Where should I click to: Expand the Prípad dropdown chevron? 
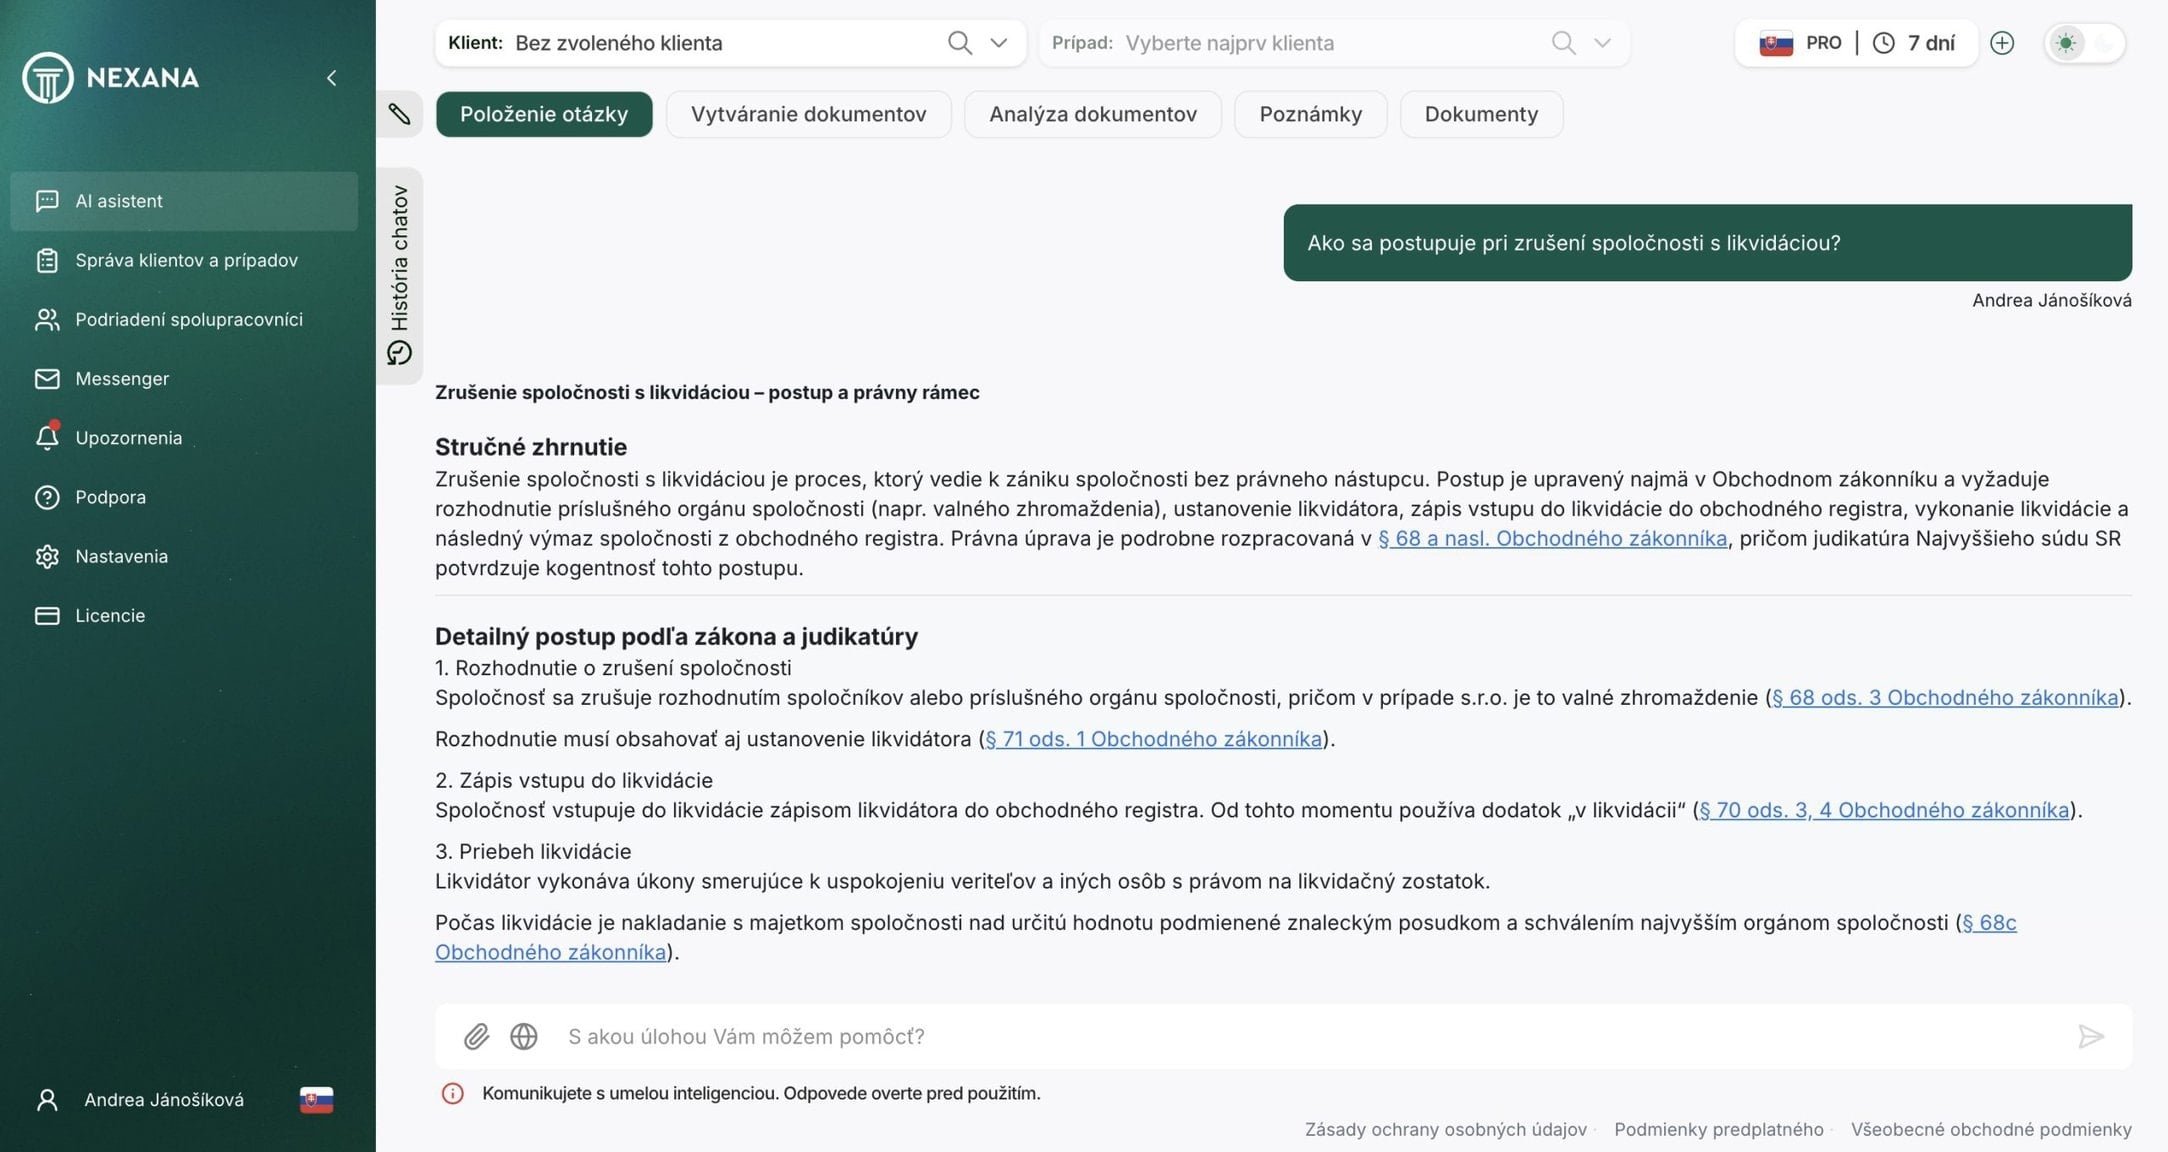tap(1602, 43)
